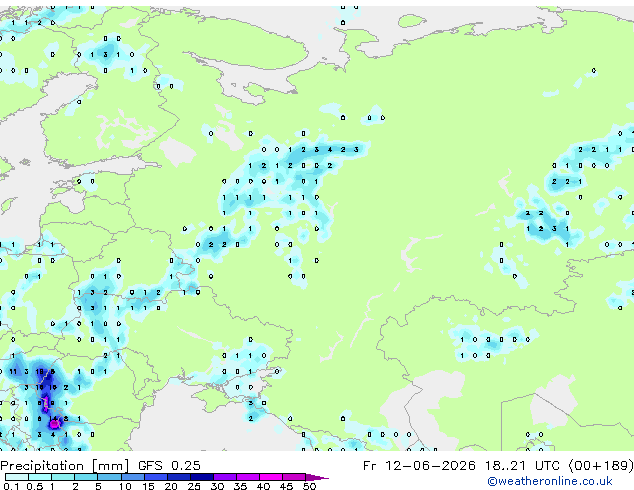Click the legend value "50"
The width and height of the screenshot is (634, 490).
309,486
